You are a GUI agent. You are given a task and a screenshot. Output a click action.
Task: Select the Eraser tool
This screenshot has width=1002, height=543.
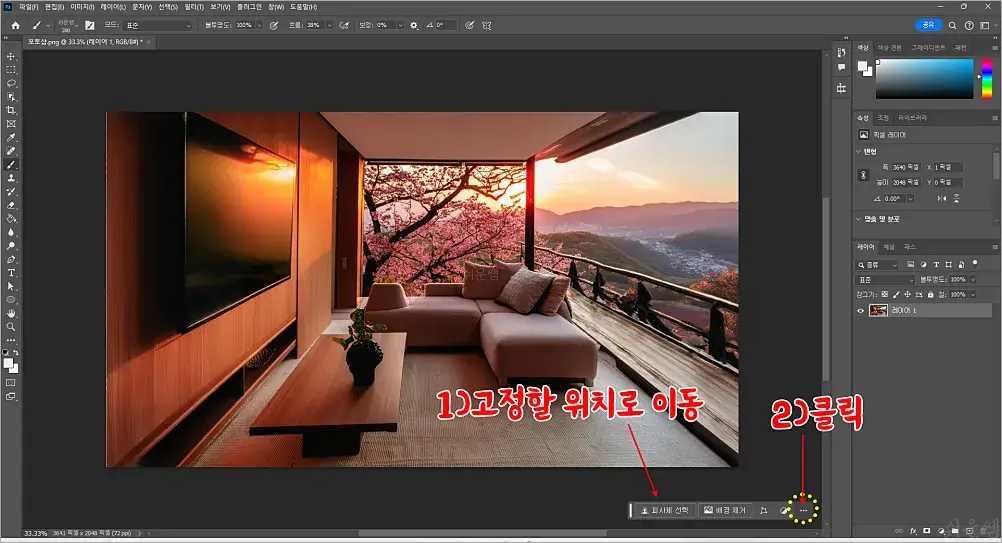point(11,205)
